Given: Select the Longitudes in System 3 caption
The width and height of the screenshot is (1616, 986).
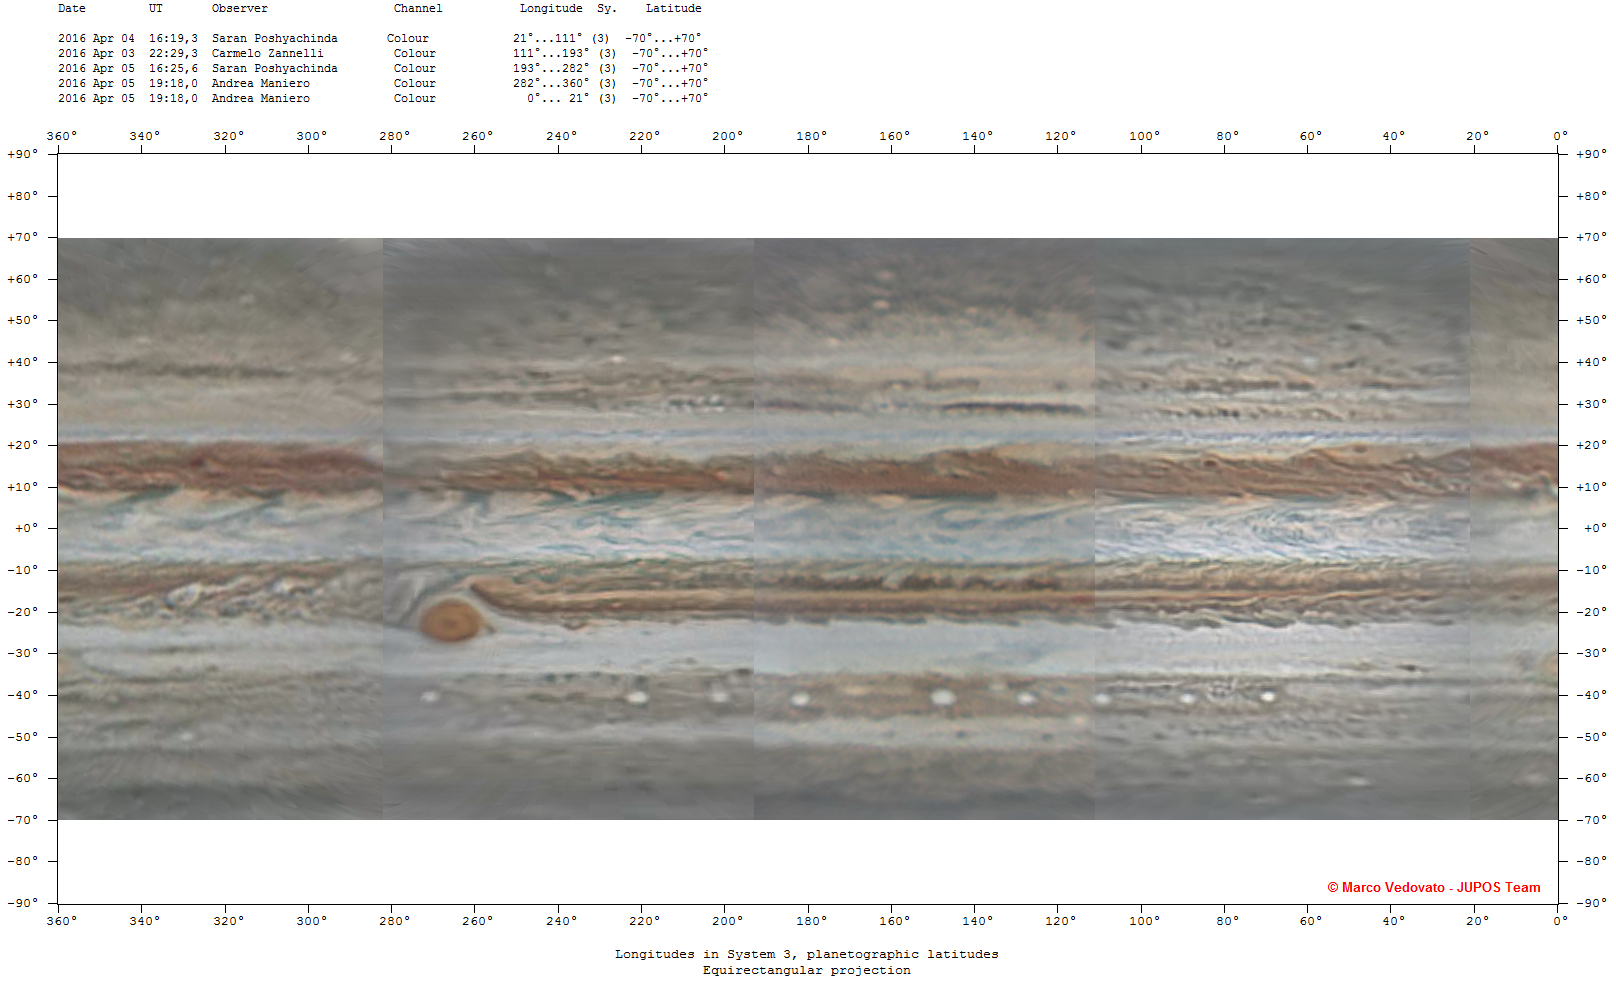Looking at the screenshot, I should click(806, 954).
